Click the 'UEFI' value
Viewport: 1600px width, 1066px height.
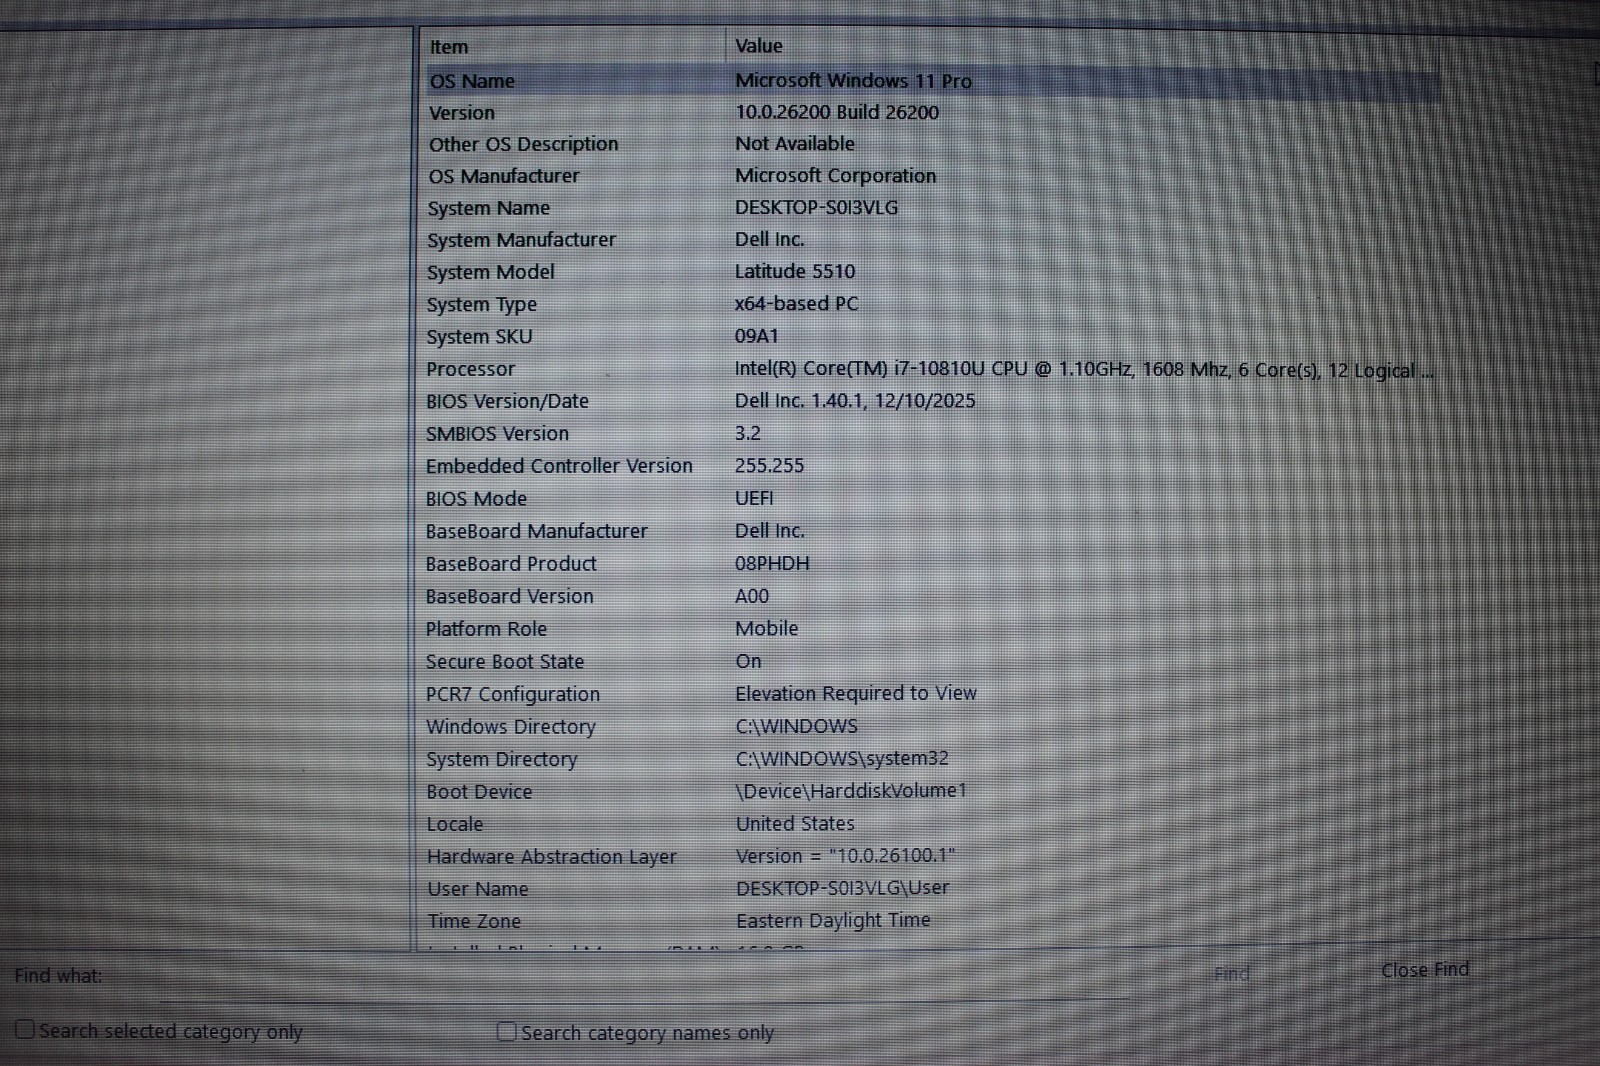pyautogui.click(x=755, y=498)
